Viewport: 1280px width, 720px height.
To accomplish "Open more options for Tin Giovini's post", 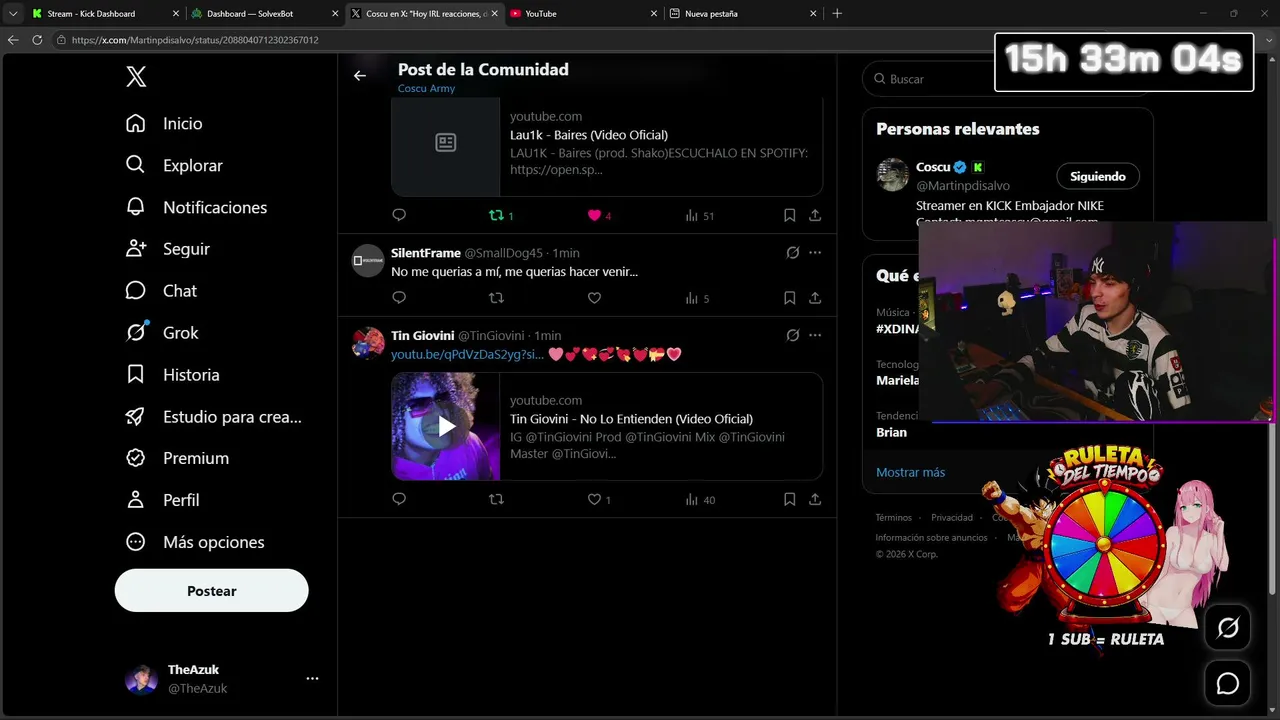I will [815, 335].
